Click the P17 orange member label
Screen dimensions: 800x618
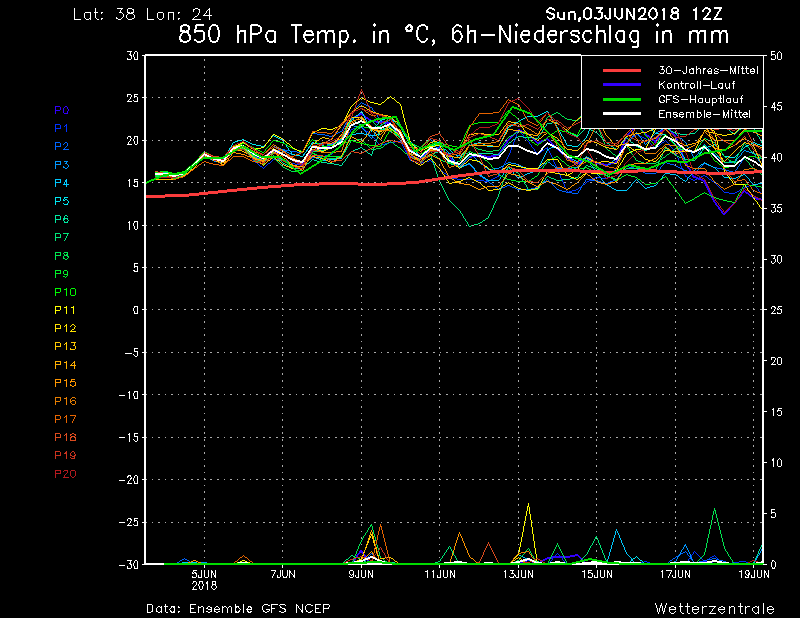pos(64,419)
